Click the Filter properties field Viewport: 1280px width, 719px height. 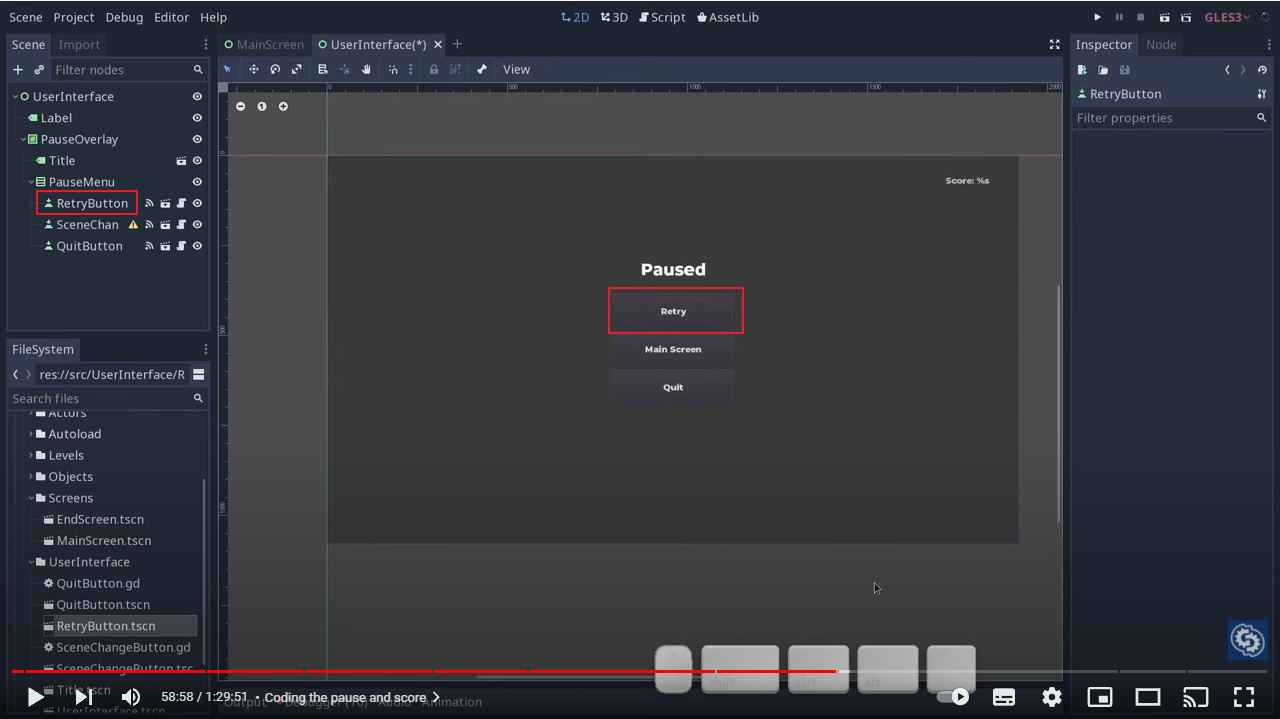[x=1171, y=118]
